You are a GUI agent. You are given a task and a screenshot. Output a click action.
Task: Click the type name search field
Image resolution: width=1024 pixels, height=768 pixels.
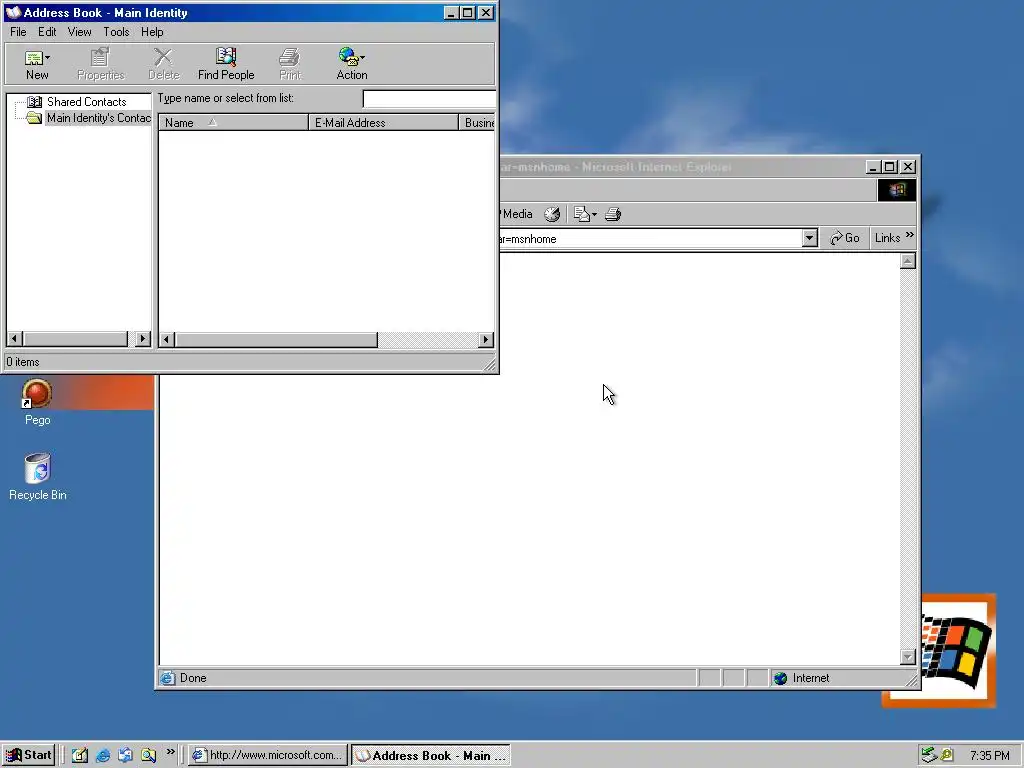429,99
